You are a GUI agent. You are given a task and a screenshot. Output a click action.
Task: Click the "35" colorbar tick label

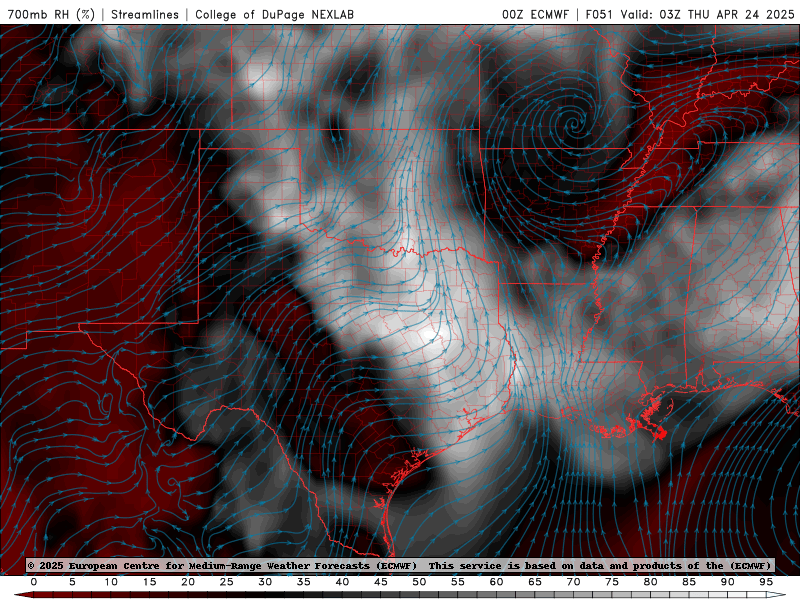pyautogui.click(x=304, y=582)
